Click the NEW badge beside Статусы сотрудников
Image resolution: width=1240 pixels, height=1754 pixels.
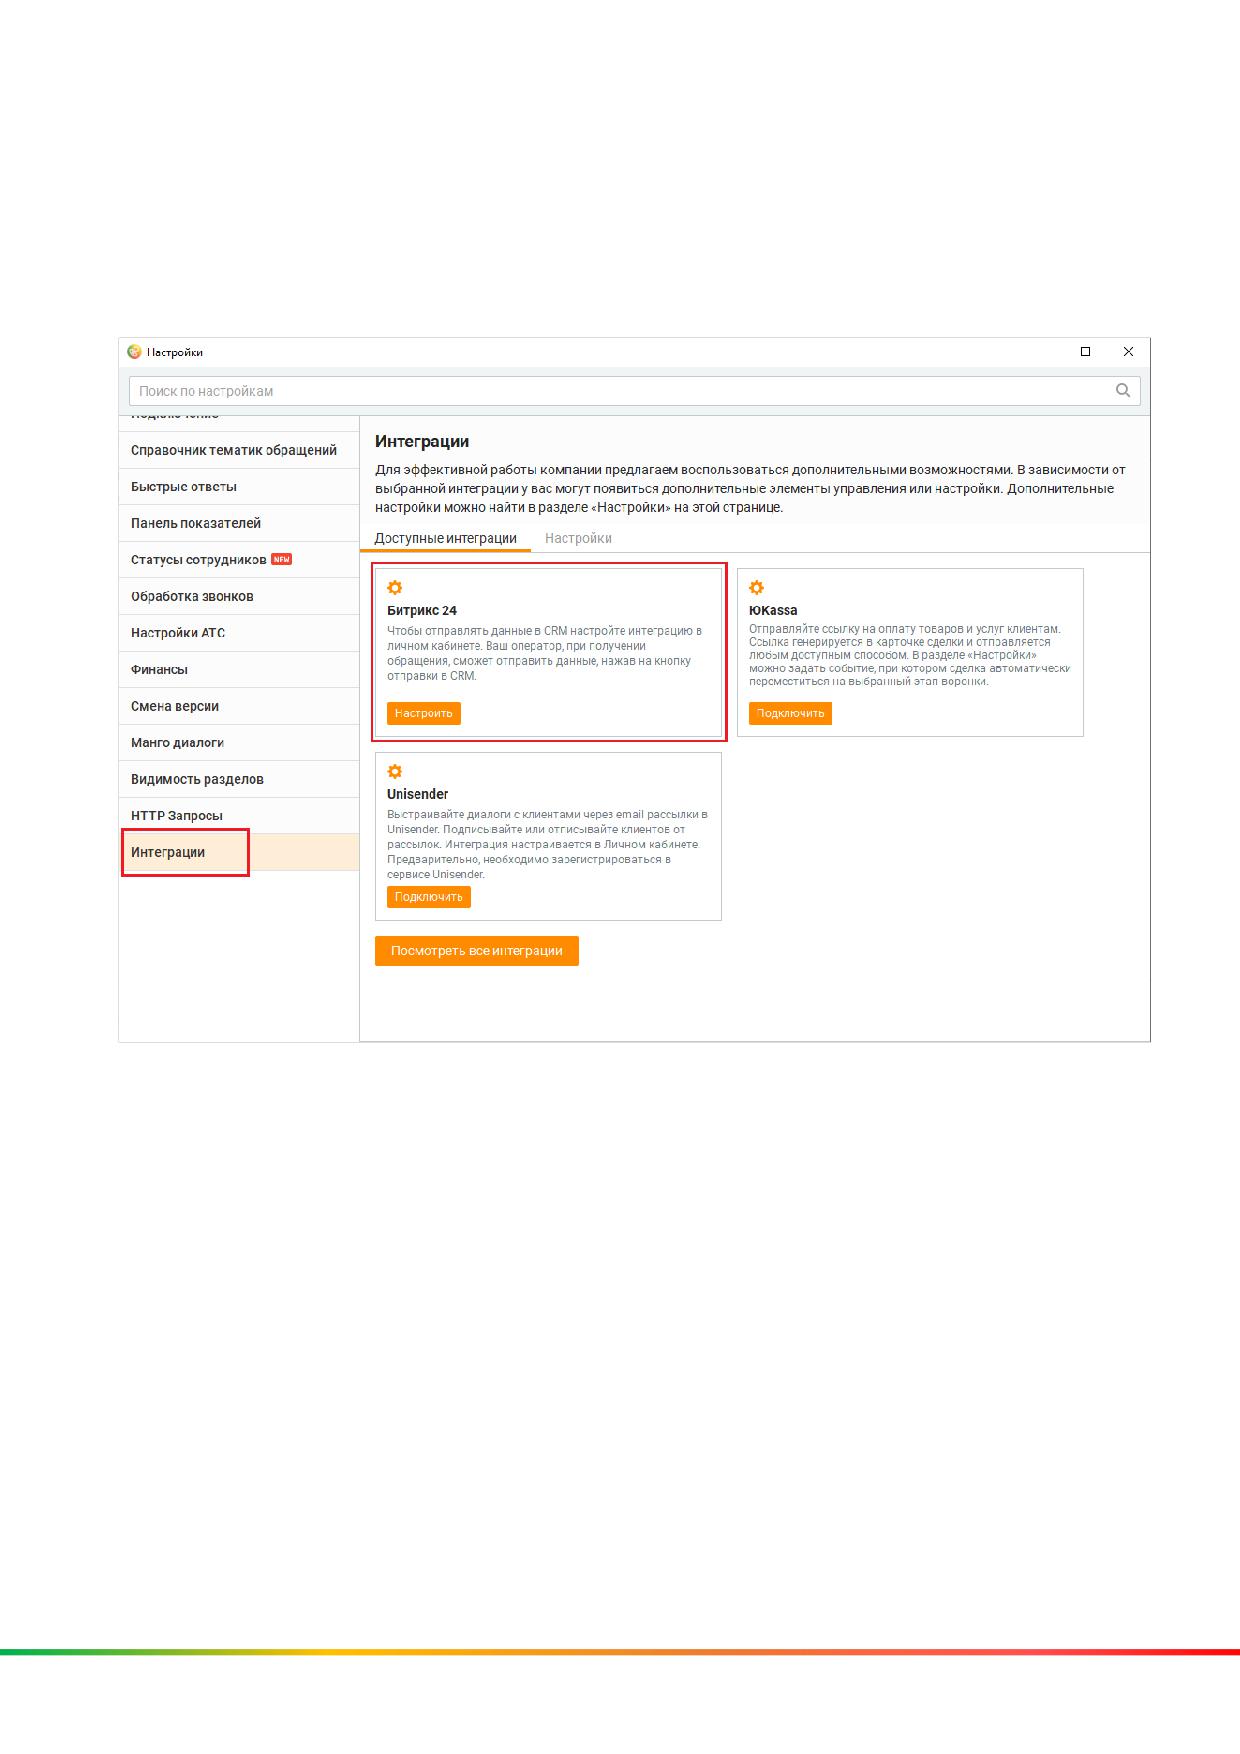[282, 559]
